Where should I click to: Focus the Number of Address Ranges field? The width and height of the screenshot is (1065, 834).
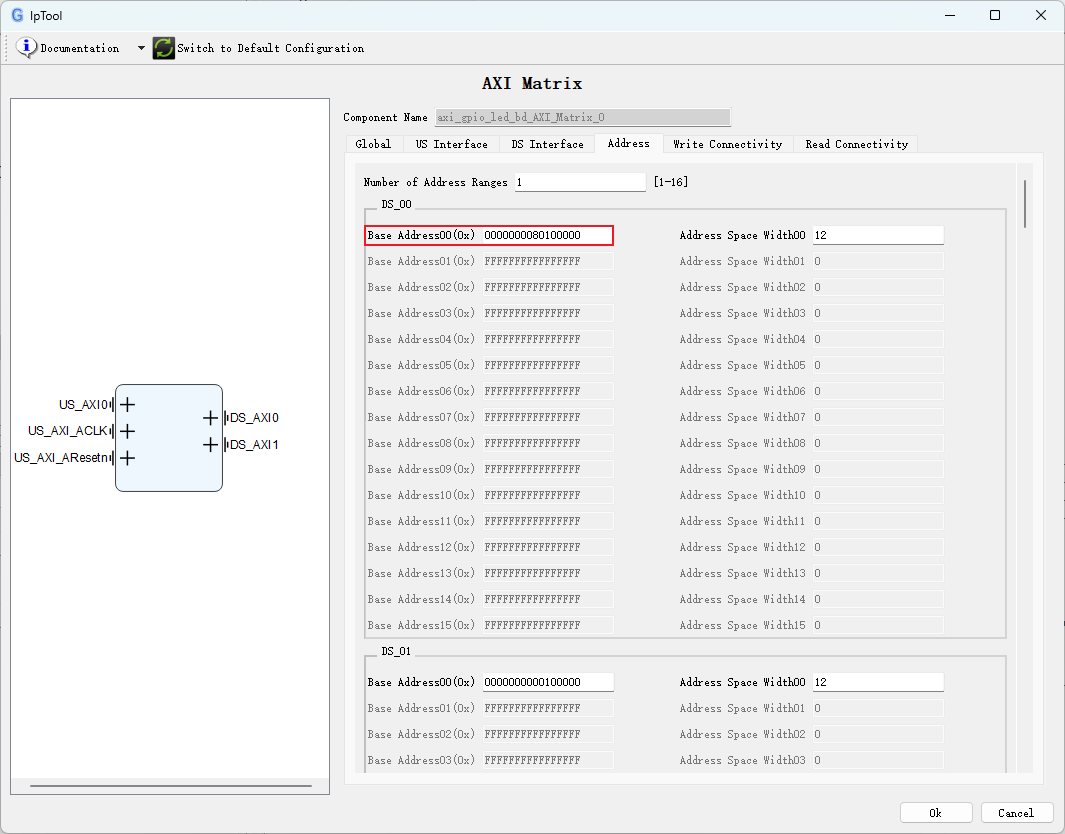coord(580,182)
